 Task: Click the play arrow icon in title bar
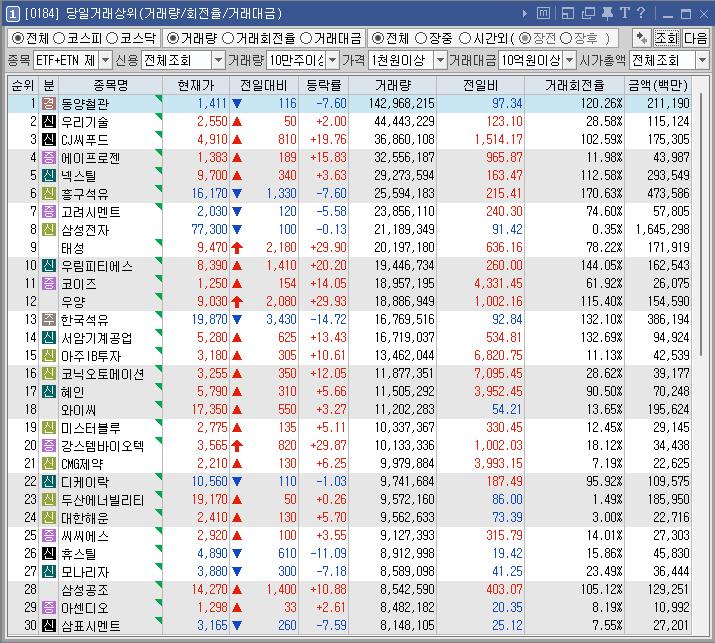(x=525, y=14)
